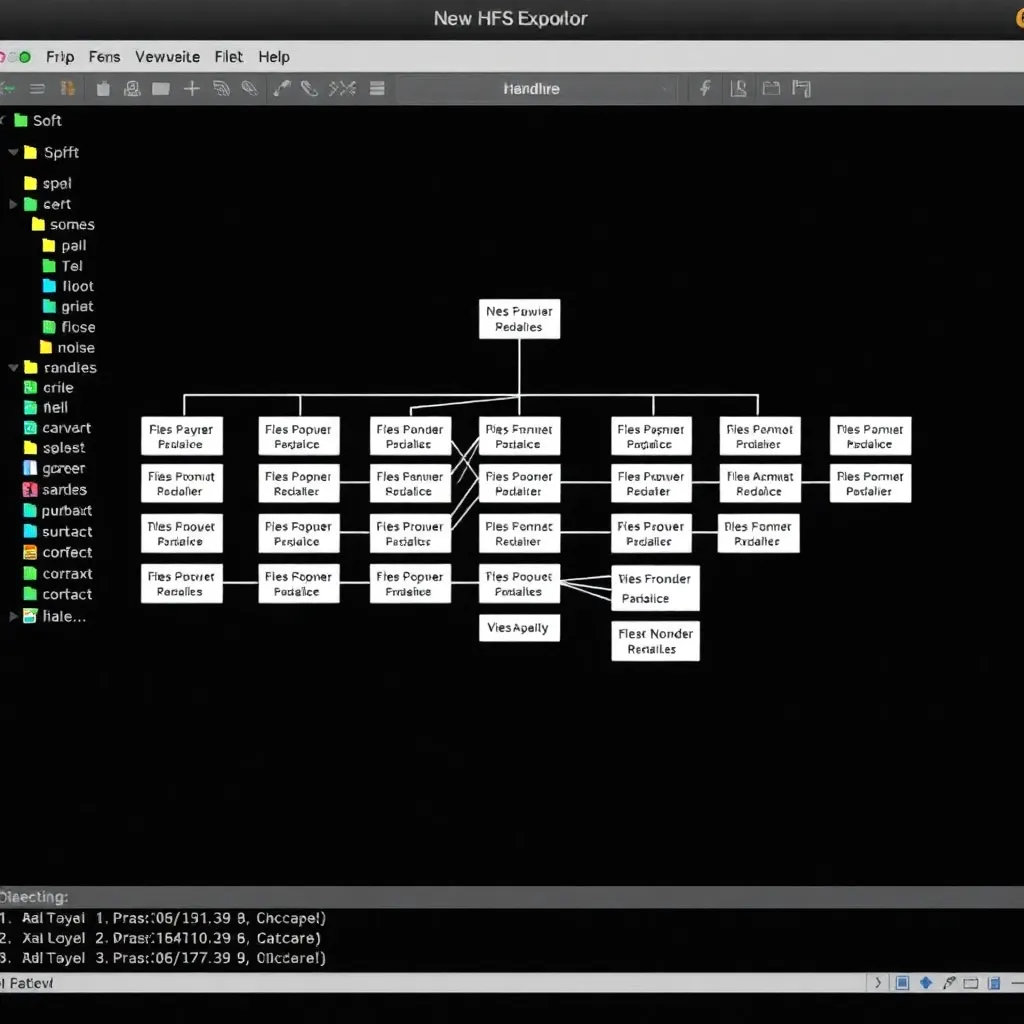Click the Vies Apally node
This screenshot has width=1024, height=1024.
pos(519,628)
